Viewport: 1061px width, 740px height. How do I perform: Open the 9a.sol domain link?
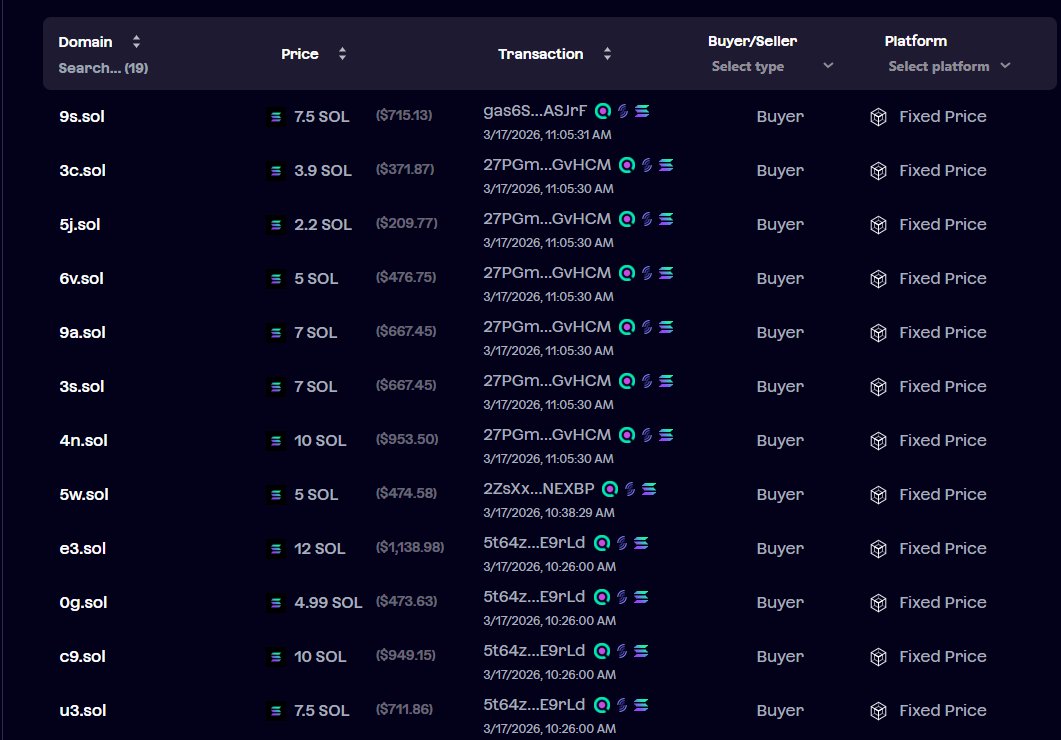[x=83, y=333]
